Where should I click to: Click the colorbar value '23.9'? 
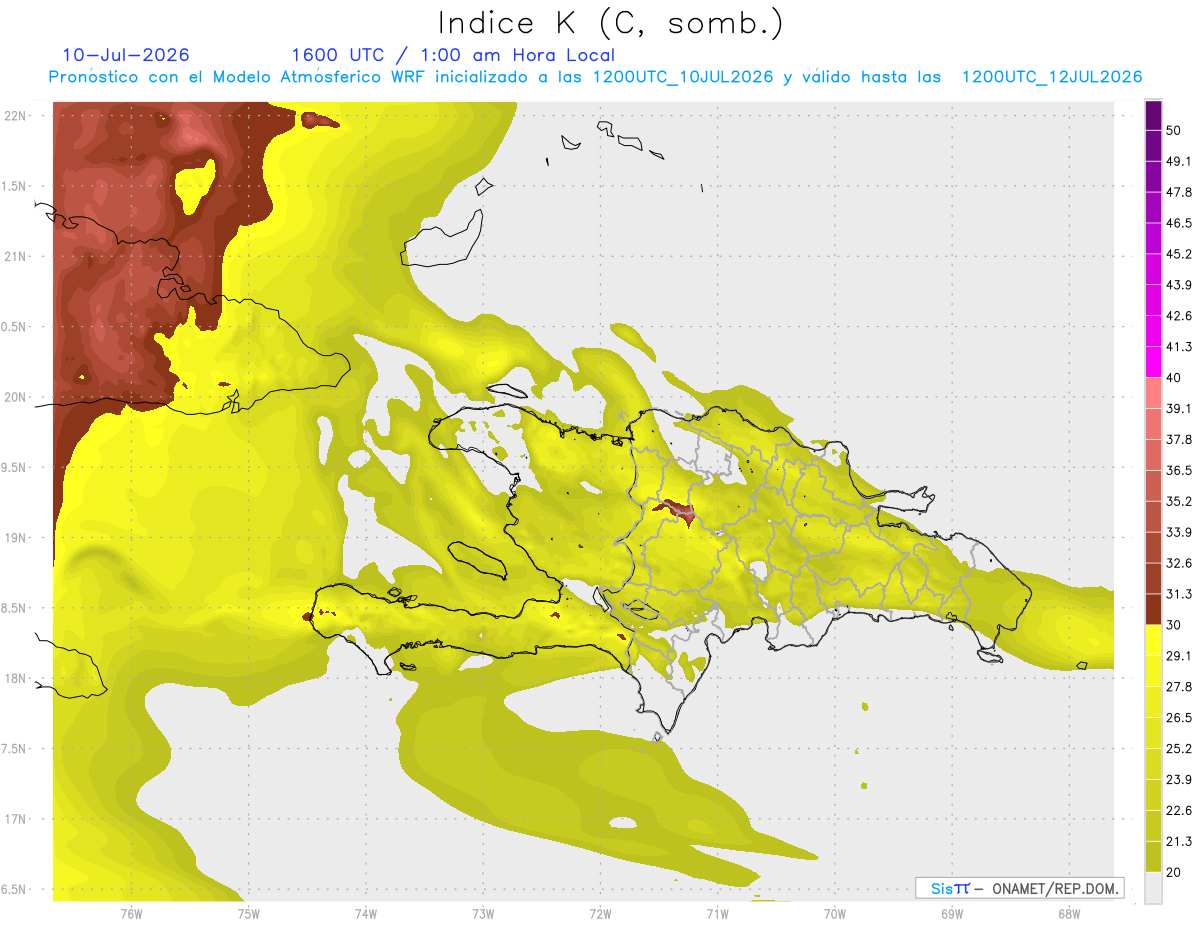1179,779
